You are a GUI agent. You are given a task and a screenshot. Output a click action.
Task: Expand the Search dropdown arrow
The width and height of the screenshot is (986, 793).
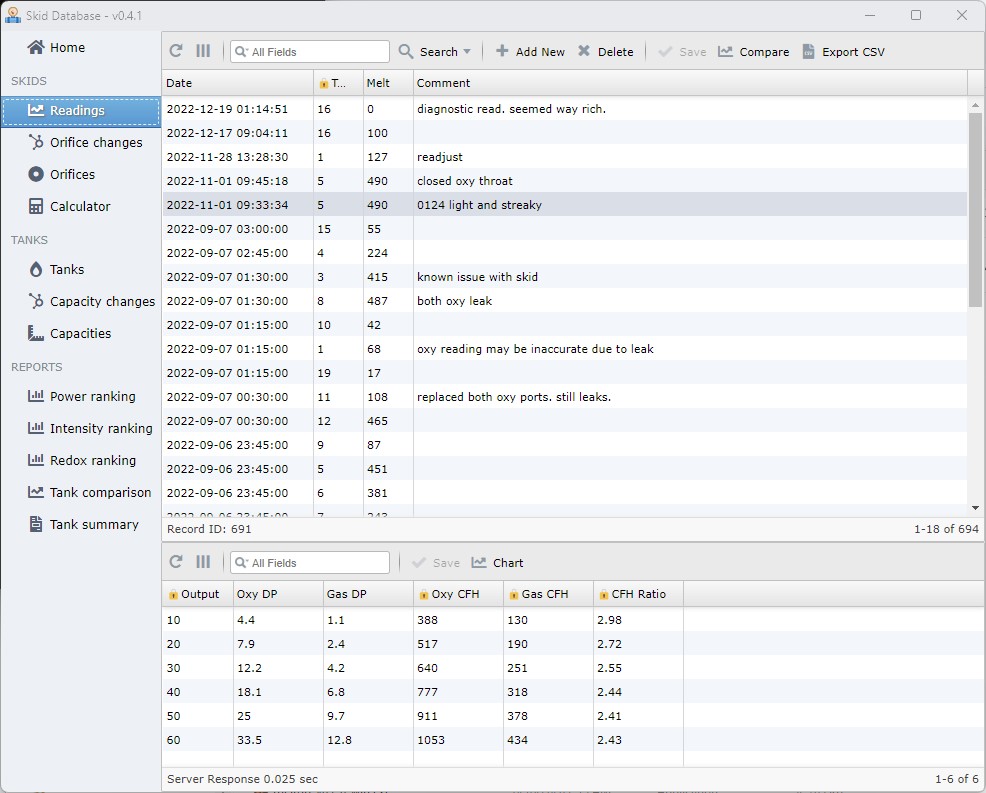point(467,52)
